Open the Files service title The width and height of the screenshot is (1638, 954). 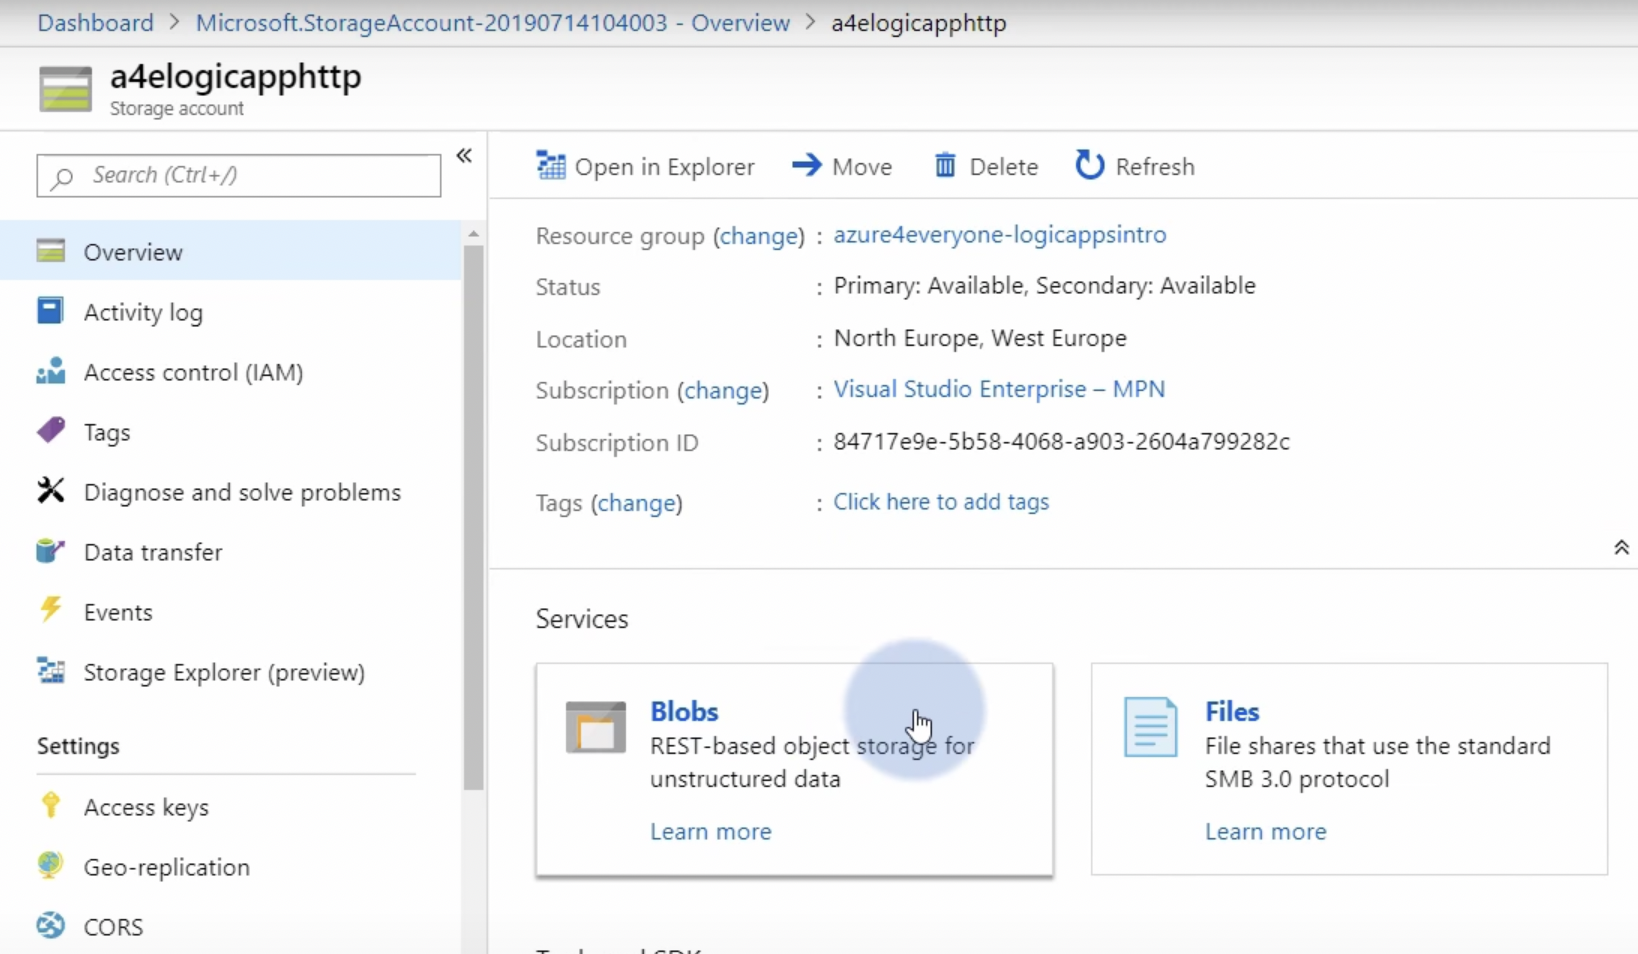1232,711
